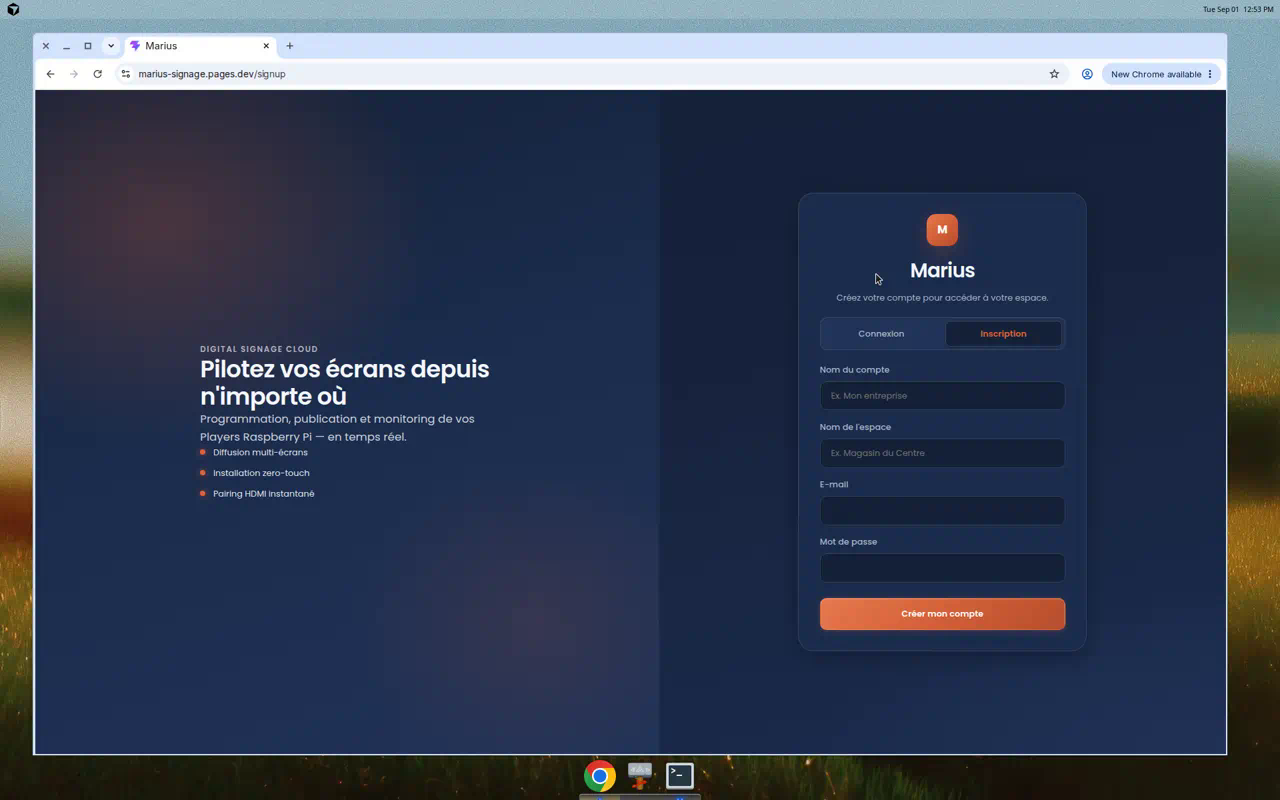Click into the Mot de passe field

tap(942, 568)
